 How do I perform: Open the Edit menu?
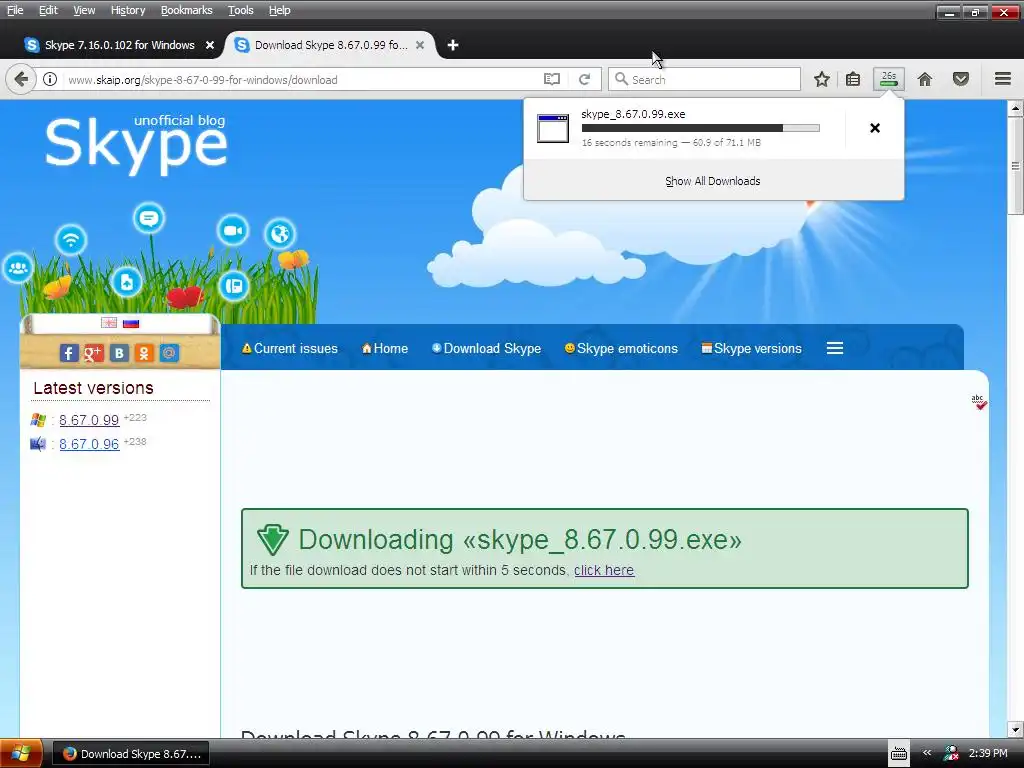(48, 10)
